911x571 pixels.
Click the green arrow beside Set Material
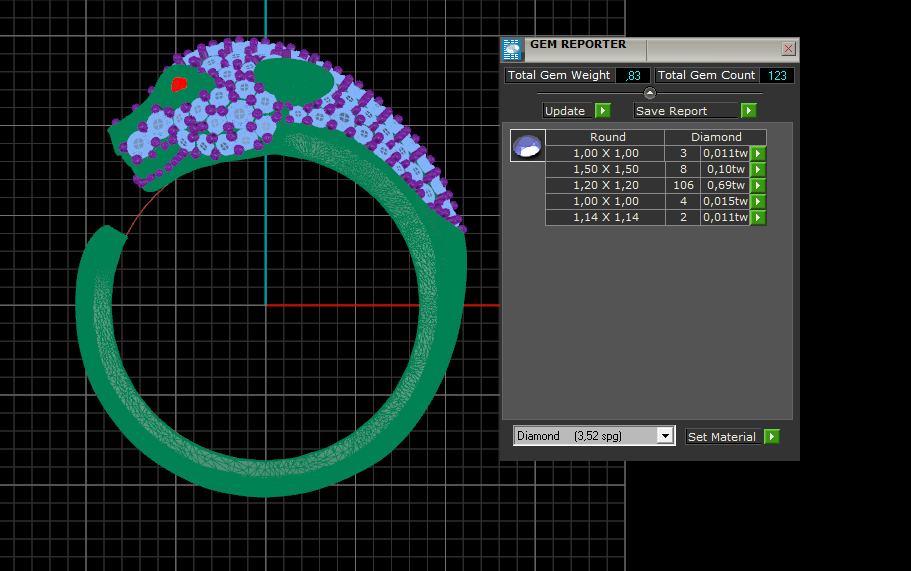point(771,437)
